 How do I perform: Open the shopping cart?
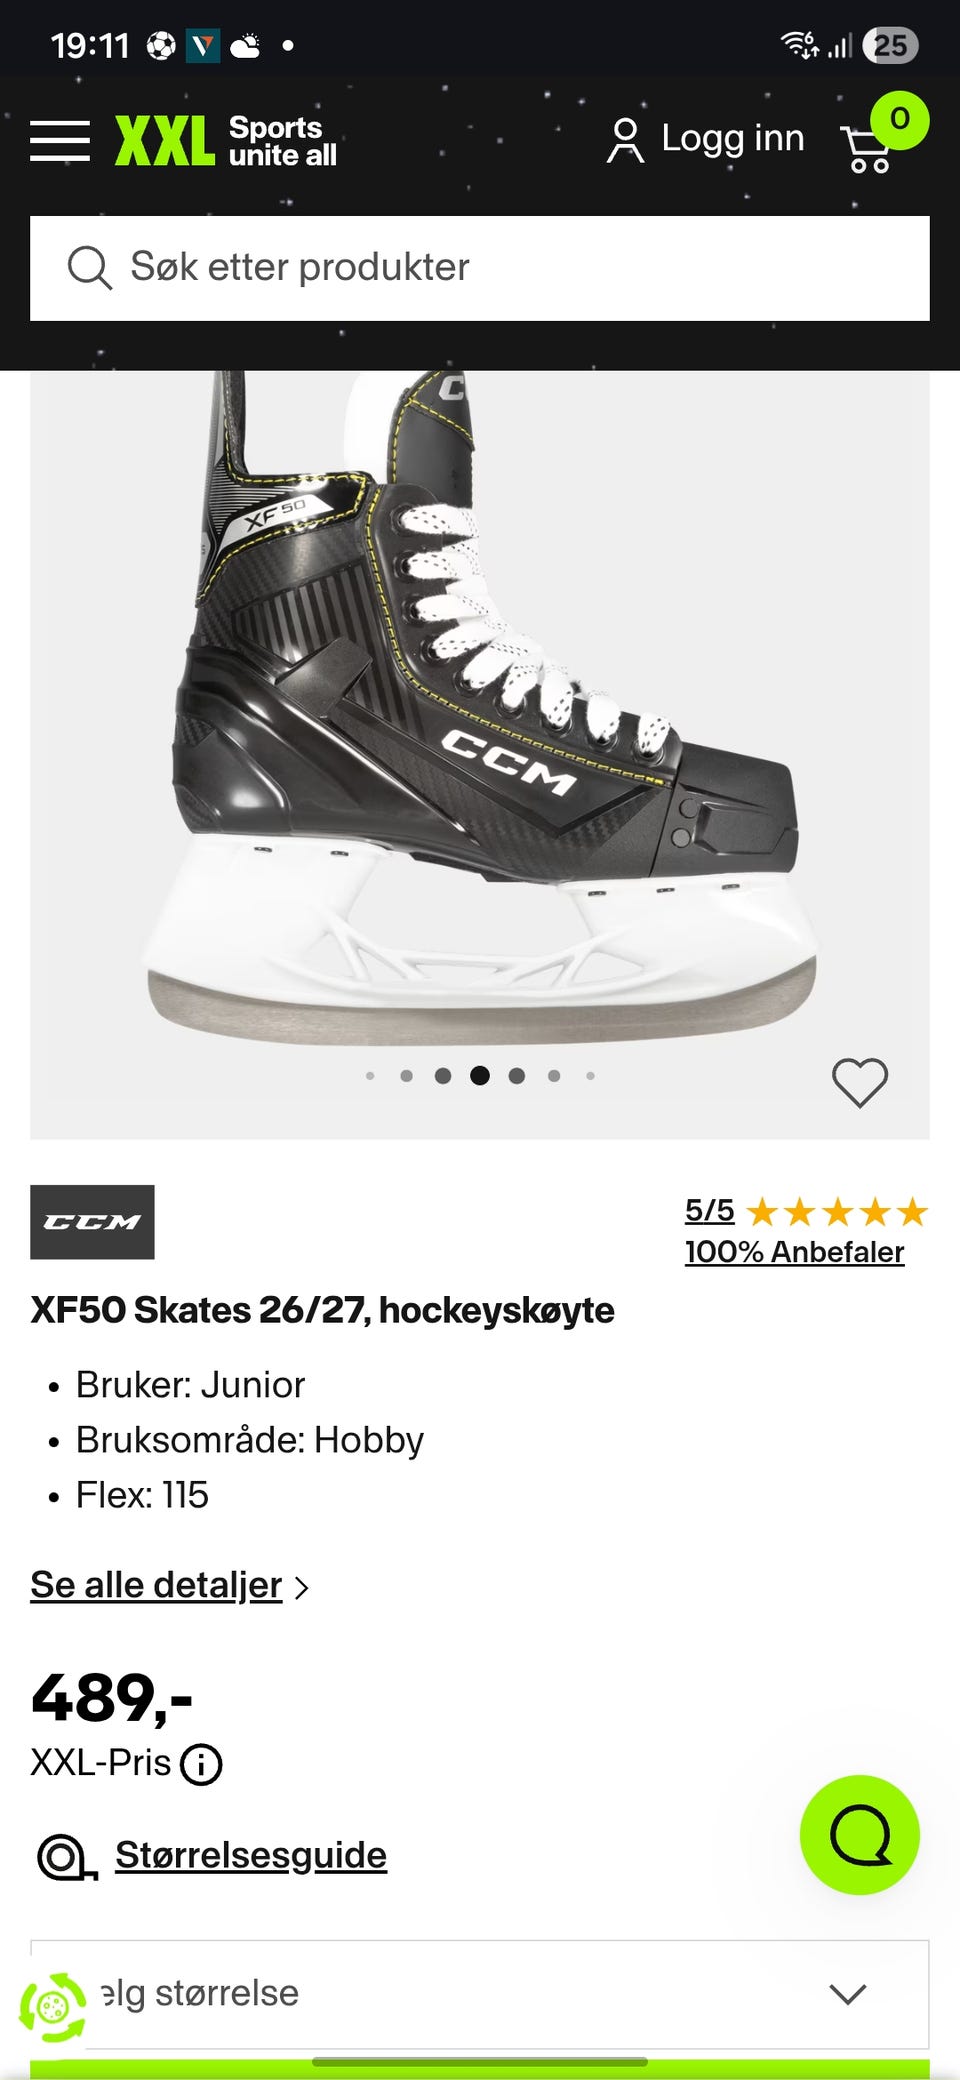coord(868,148)
